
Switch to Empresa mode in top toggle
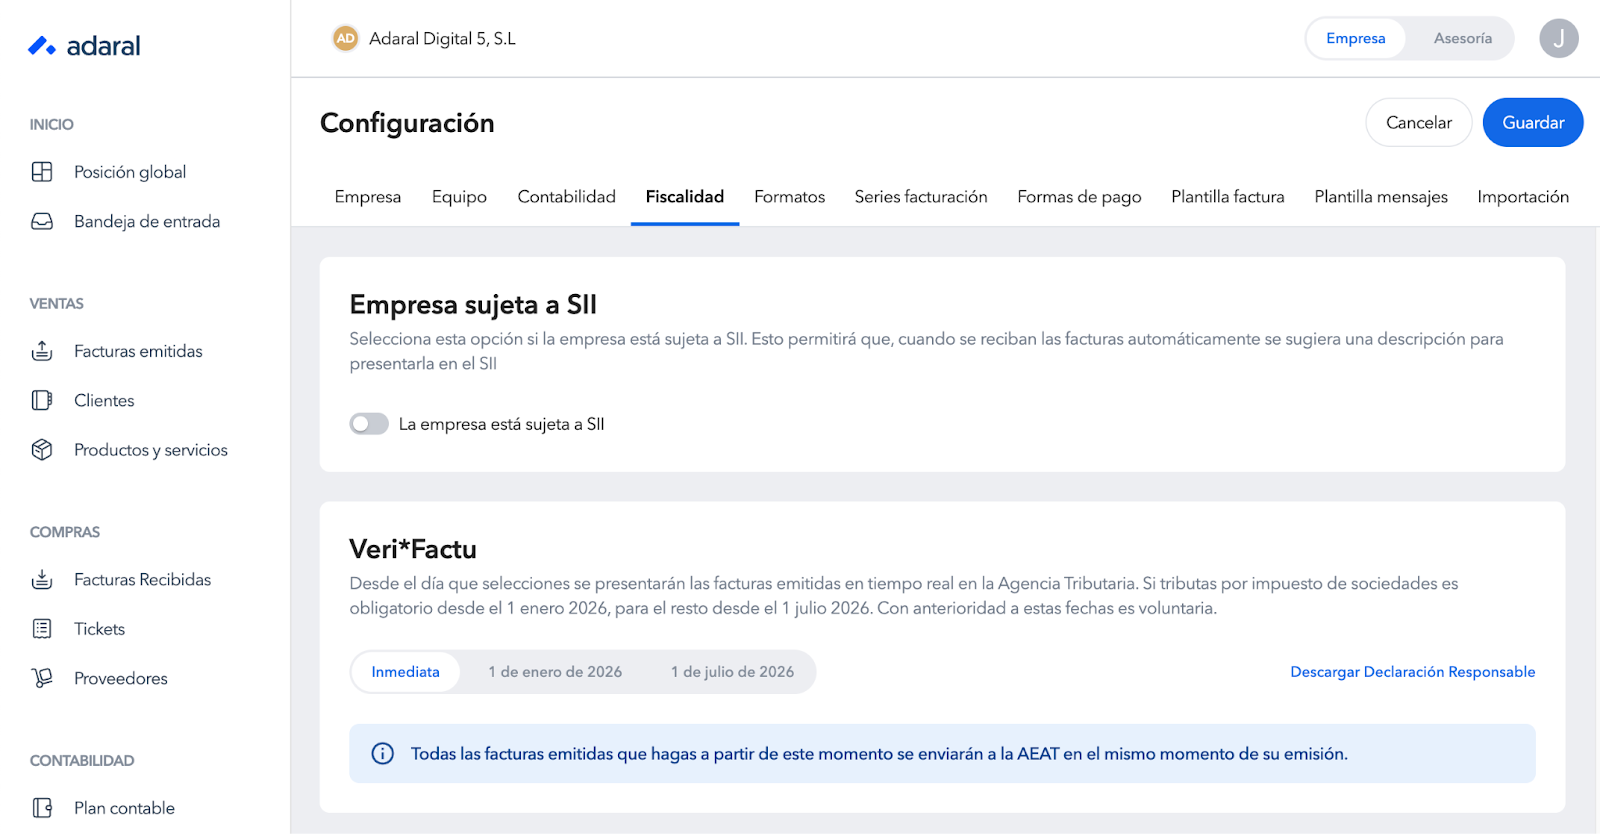point(1355,38)
